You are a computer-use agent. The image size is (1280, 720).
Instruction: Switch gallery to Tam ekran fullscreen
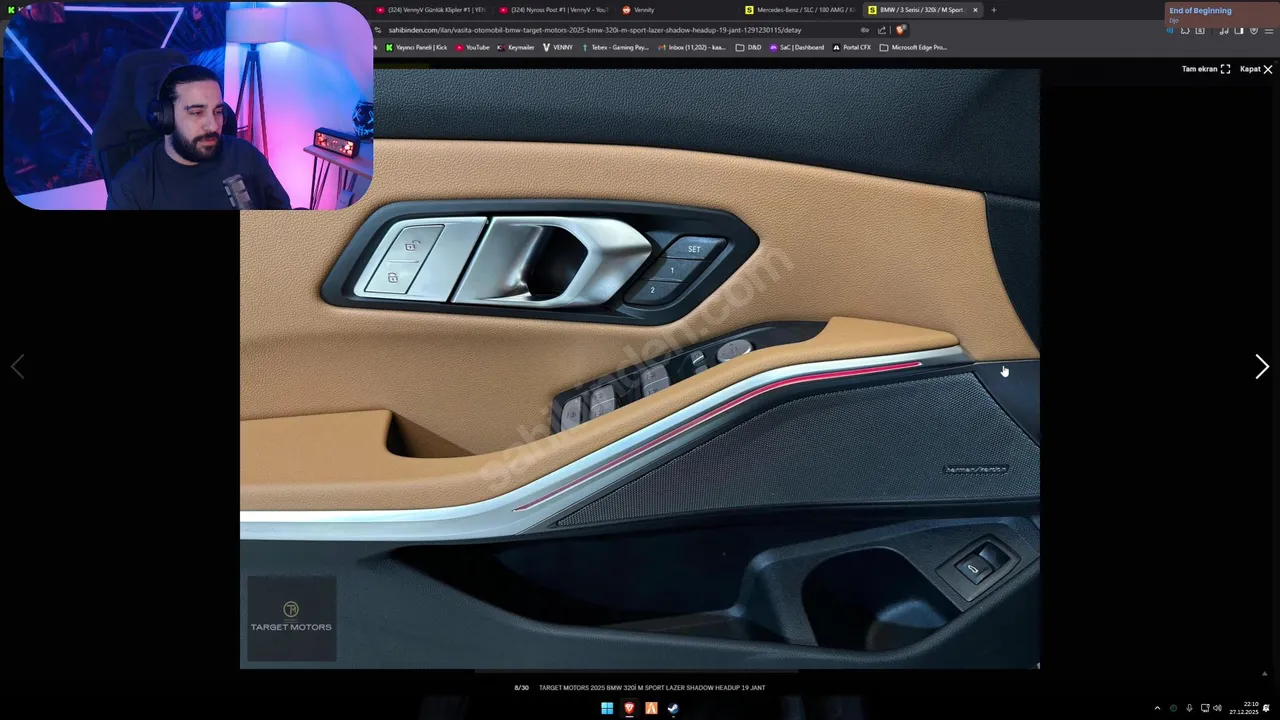click(x=1206, y=69)
